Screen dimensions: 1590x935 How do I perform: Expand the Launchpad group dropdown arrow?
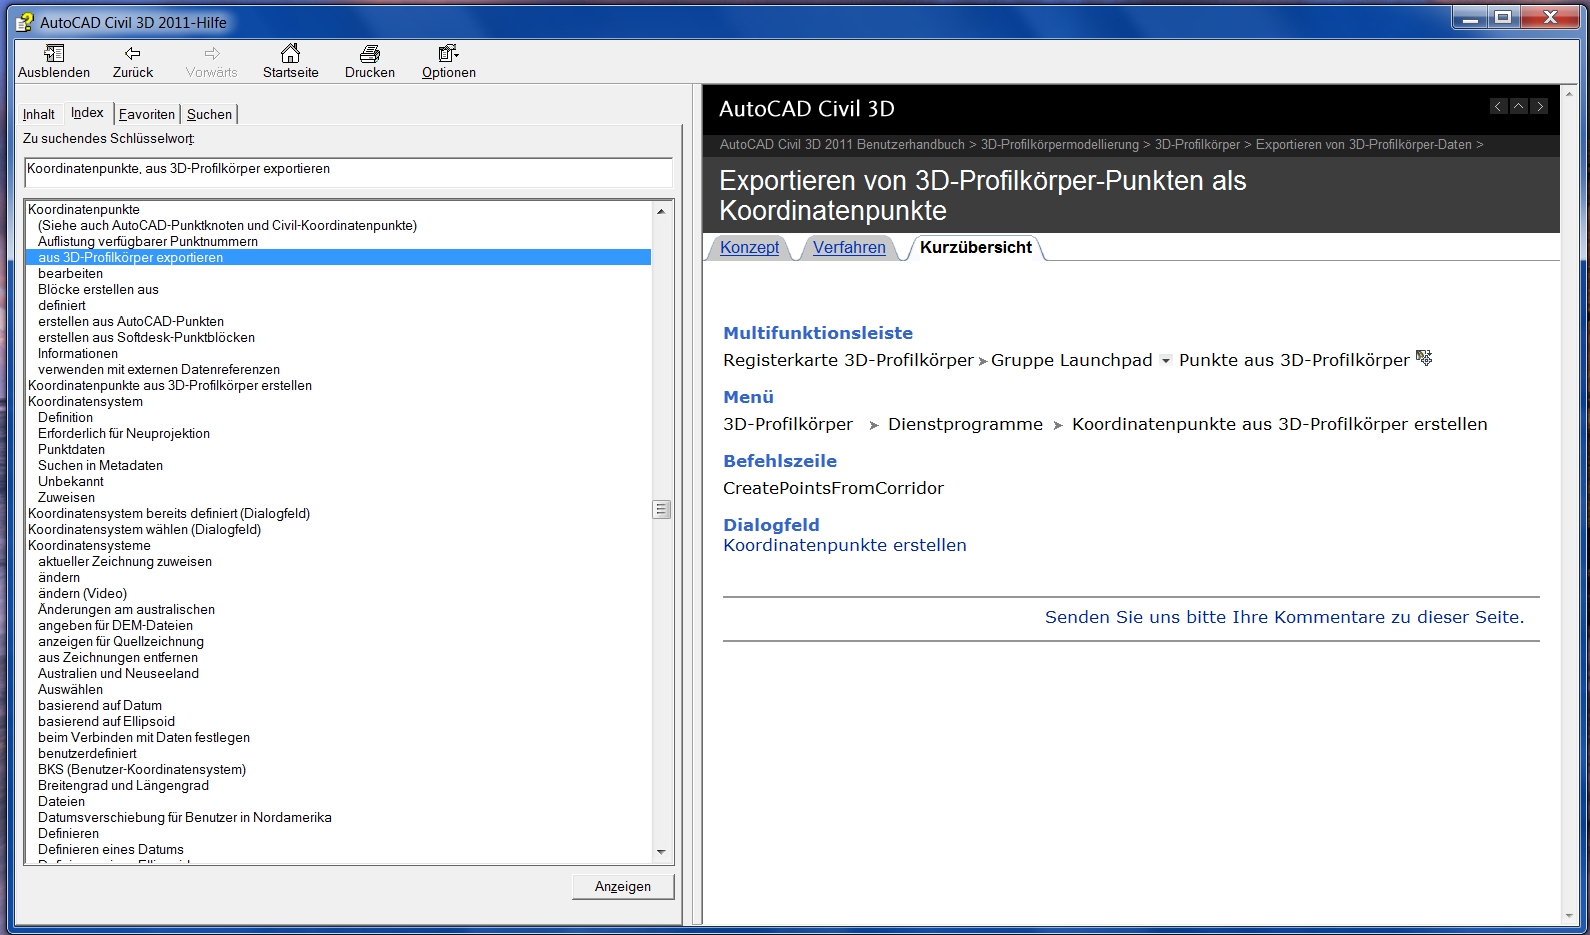point(1166,360)
